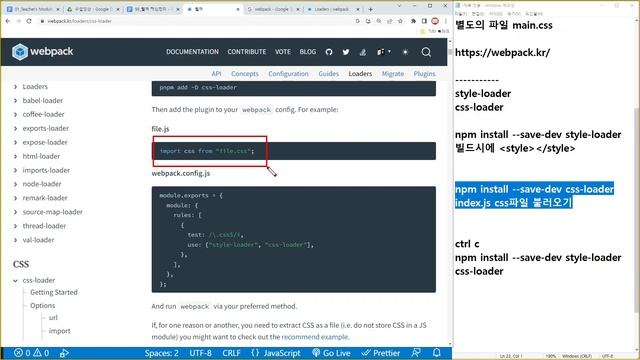Reload the page with browser refresh icon
This screenshot has width=640, height=360.
(x=29, y=21)
